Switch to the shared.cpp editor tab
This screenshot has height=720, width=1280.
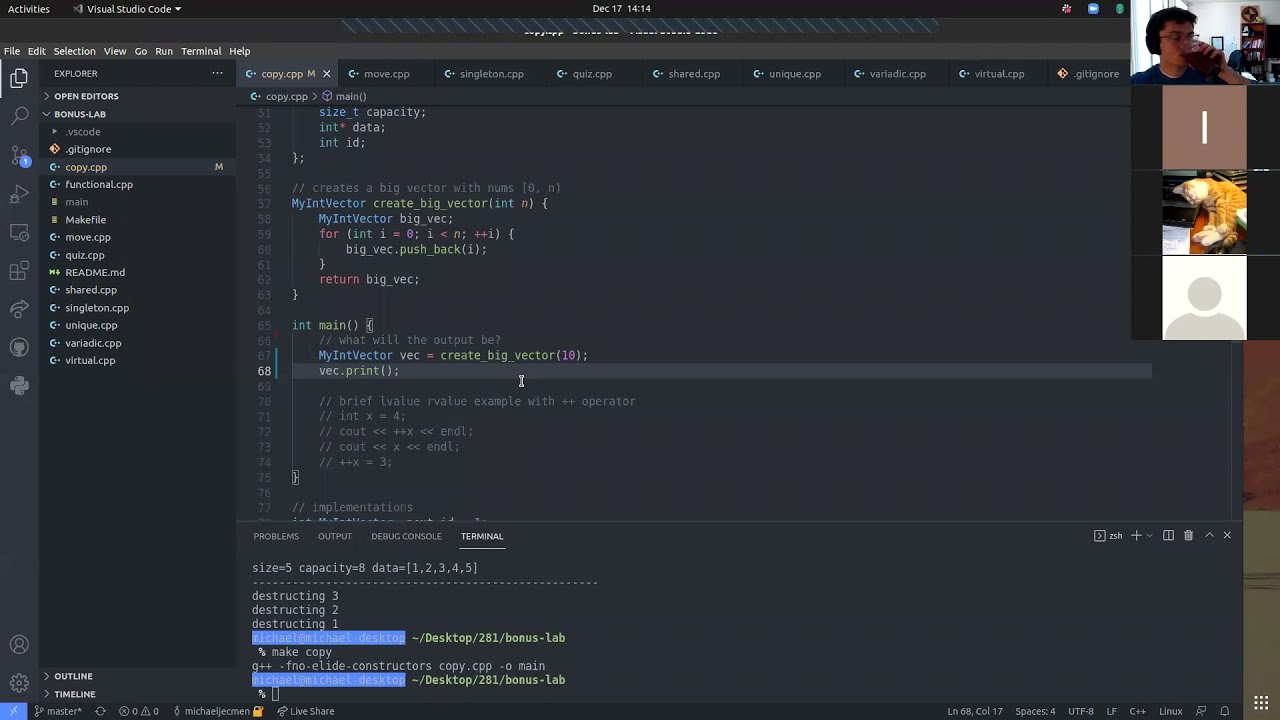point(694,74)
